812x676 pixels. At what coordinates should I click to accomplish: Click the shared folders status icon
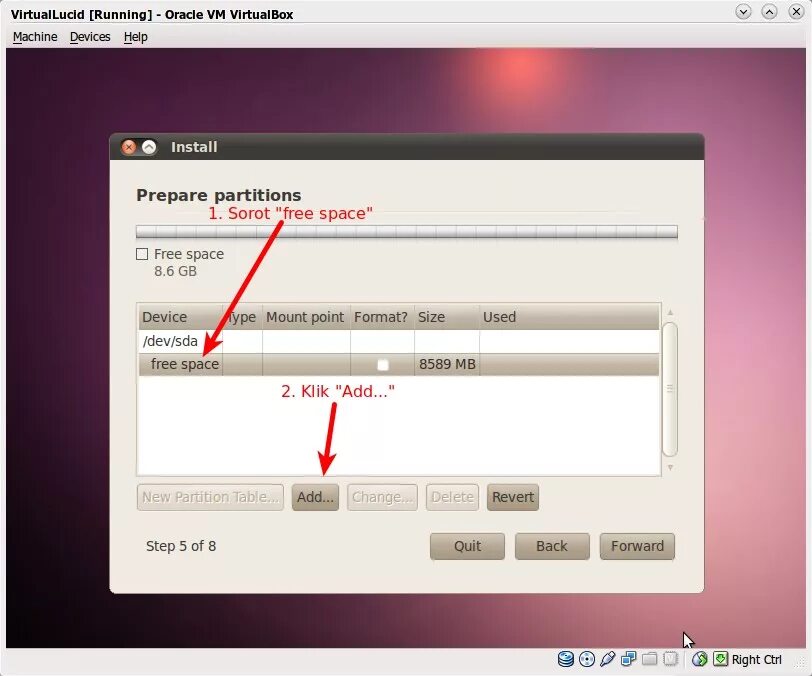tap(649, 659)
